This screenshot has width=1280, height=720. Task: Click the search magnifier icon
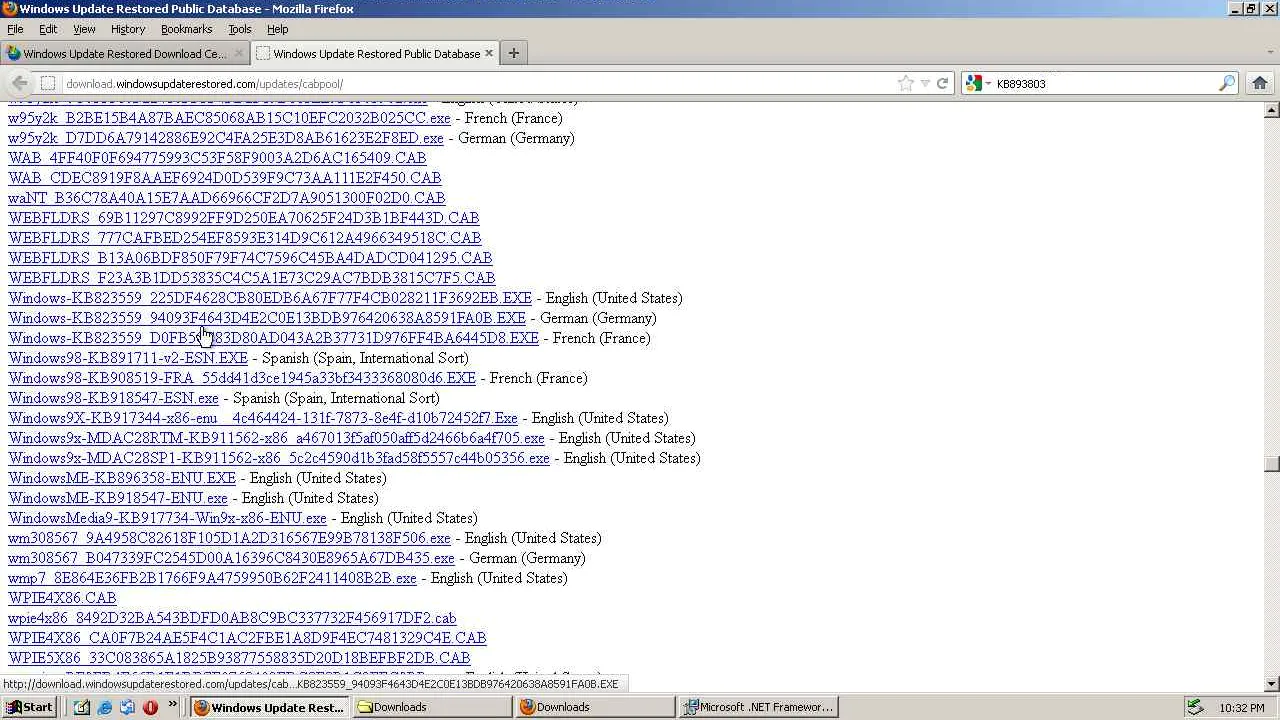(x=1227, y=84)
